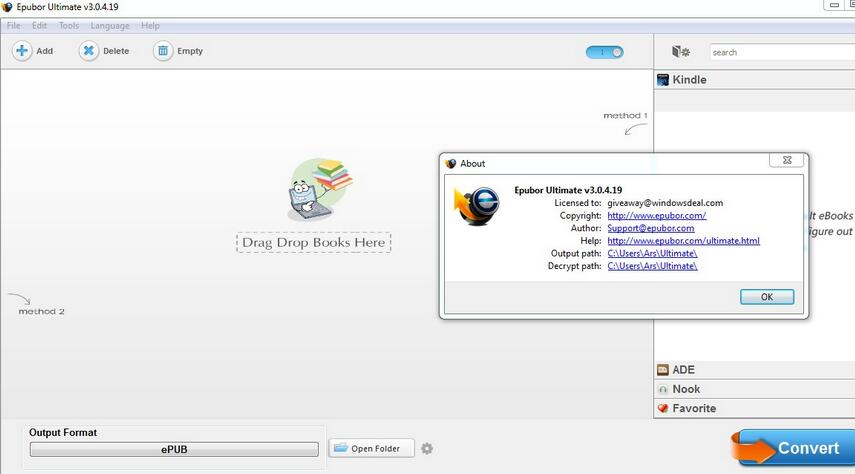This screenshot has height=474, width=855.
Task: Click the Epubor Ultimate v3.0.4.19 dialog heading
Action: point(568,190)
